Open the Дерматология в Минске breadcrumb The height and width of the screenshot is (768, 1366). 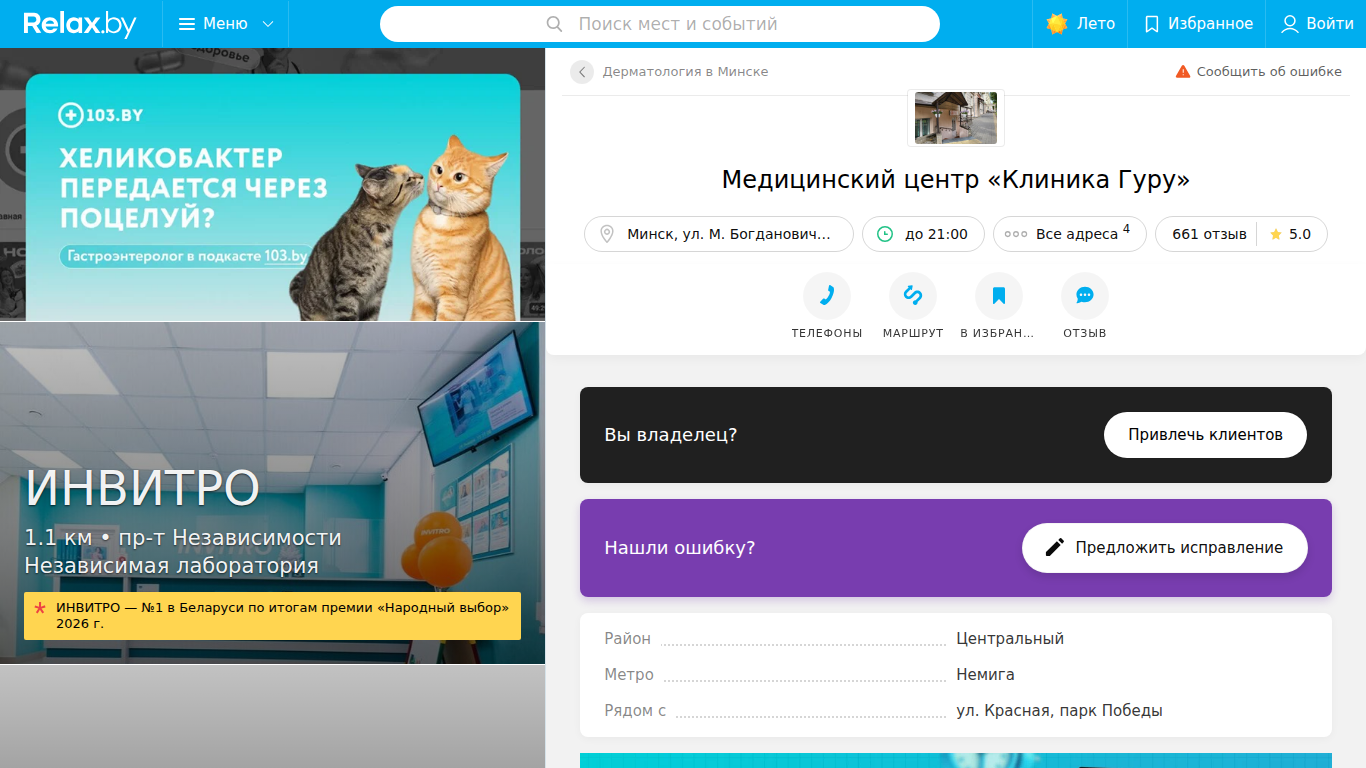[685, 72]
